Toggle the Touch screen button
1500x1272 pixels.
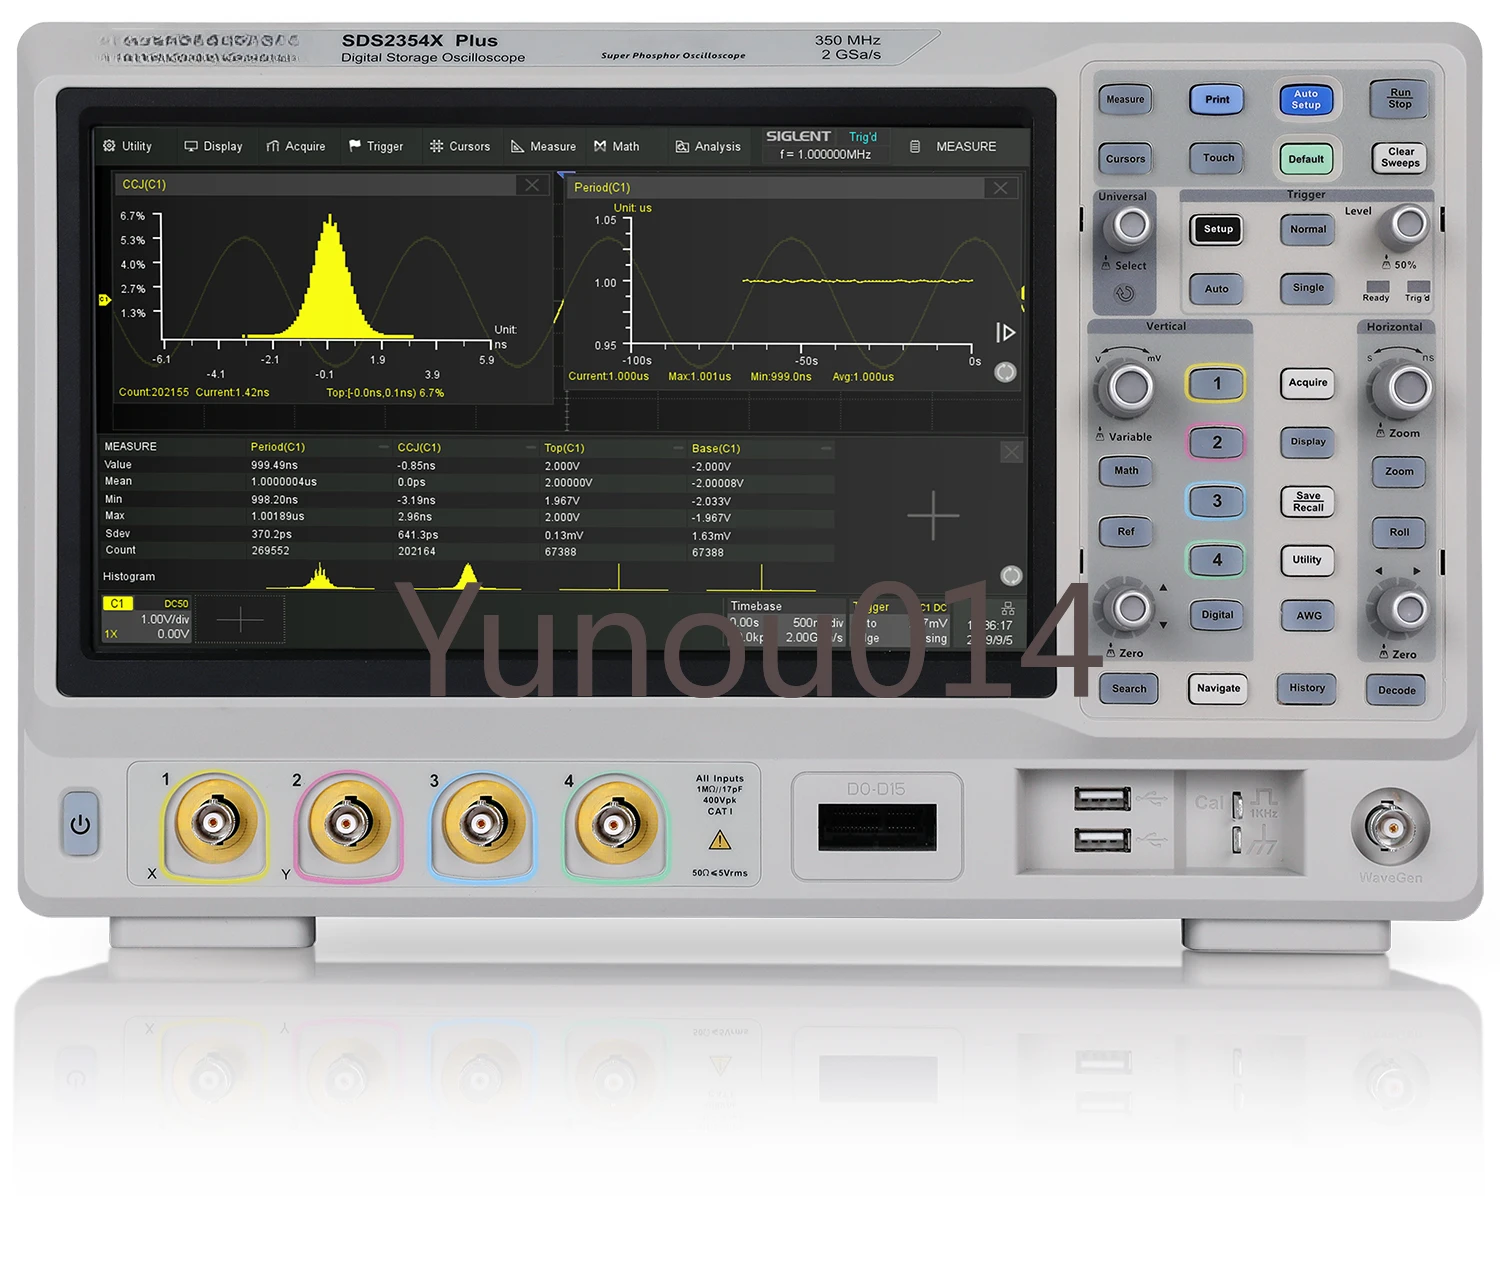click(1218, 157)
